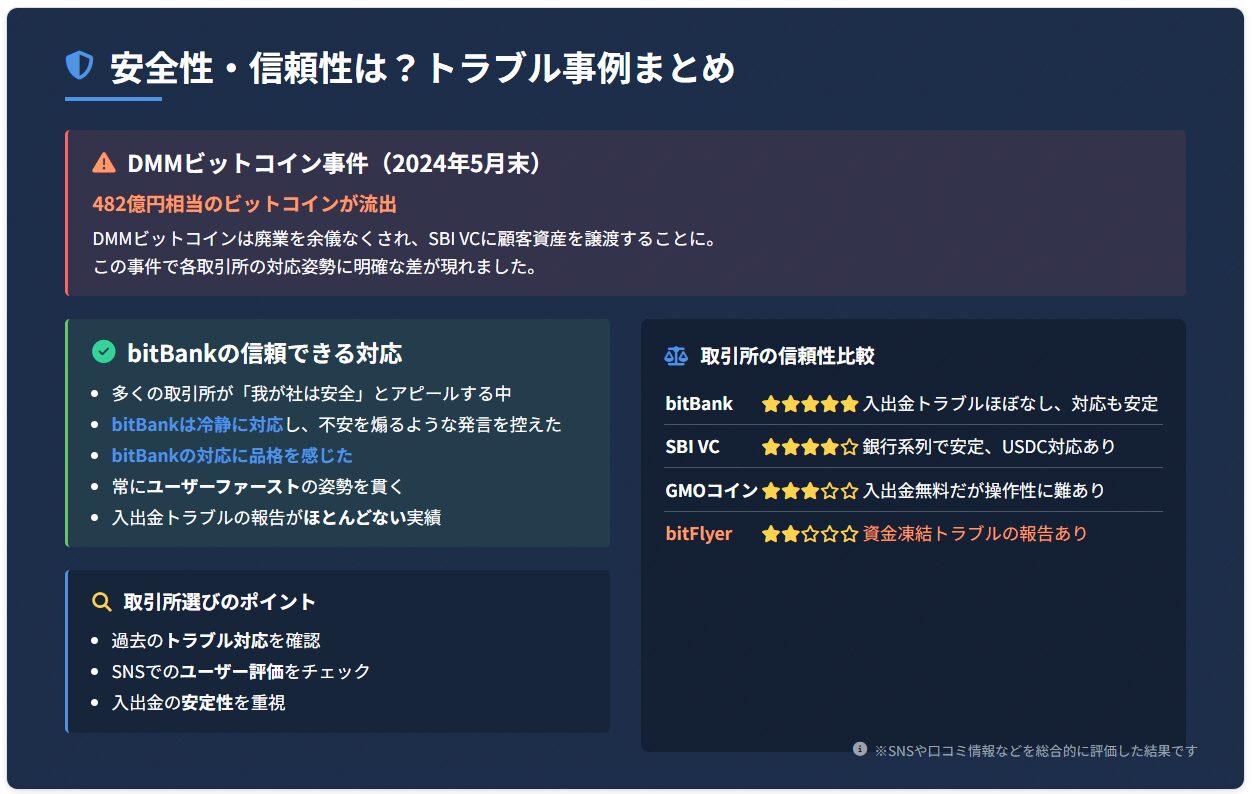Click the blue bitBankの対応に品格を感じた text
Screen dimensions: 1252x794
click(x=232, y=456)
